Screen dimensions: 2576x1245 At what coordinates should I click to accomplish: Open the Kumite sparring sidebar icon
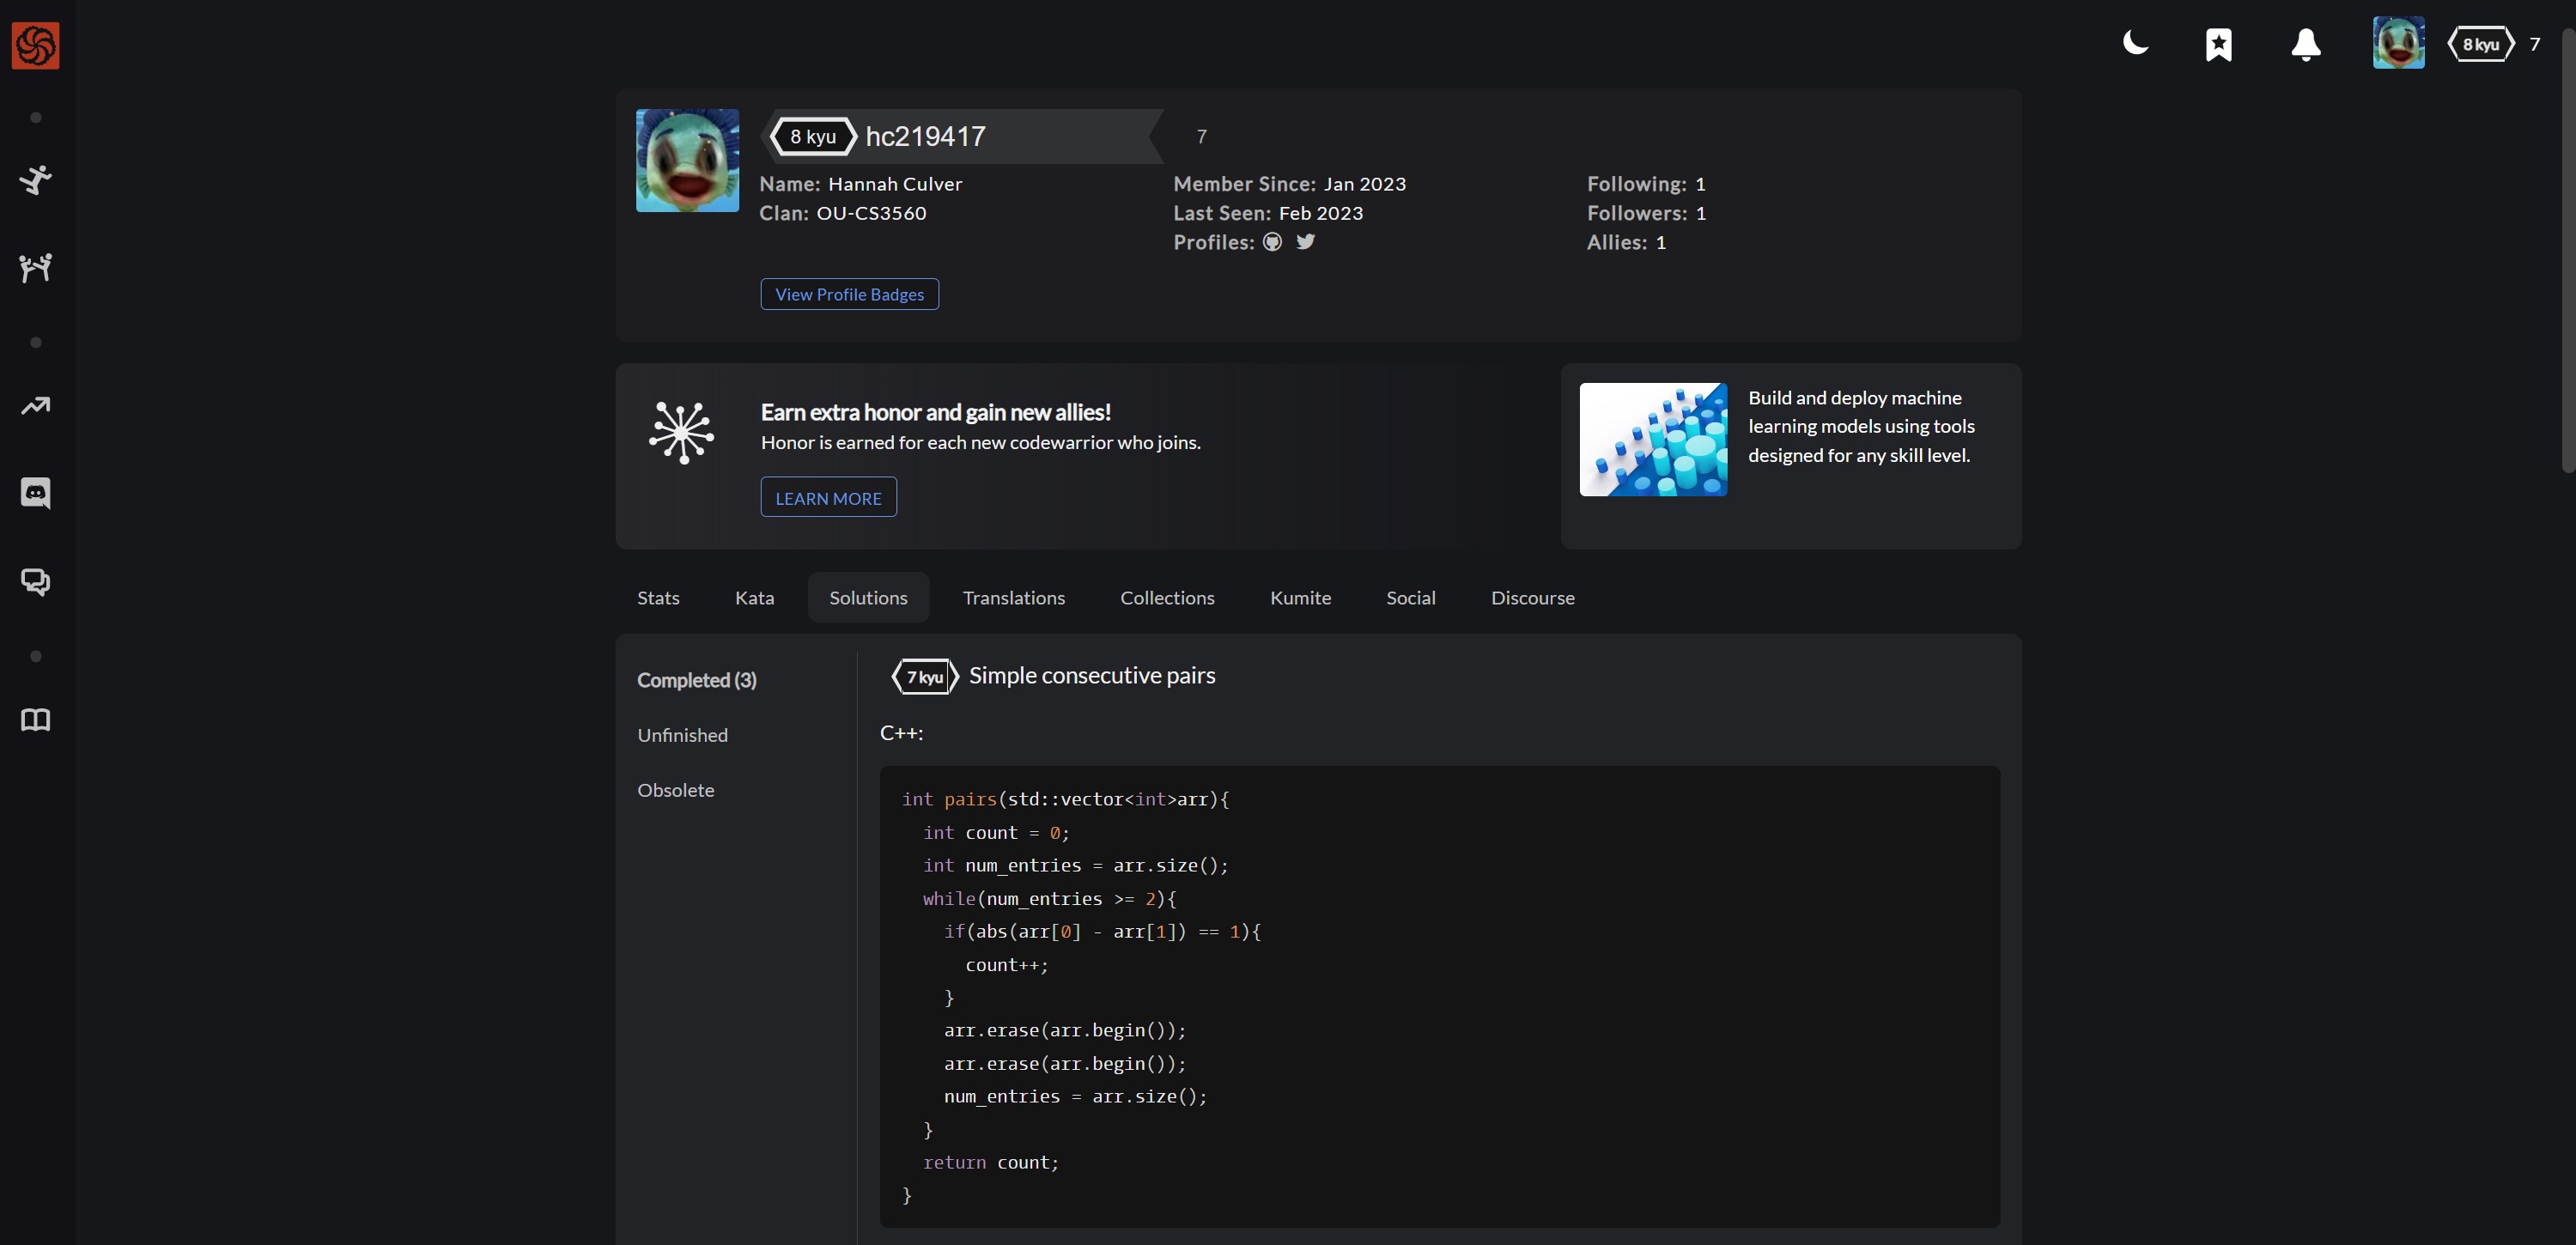tap(35, 267)
